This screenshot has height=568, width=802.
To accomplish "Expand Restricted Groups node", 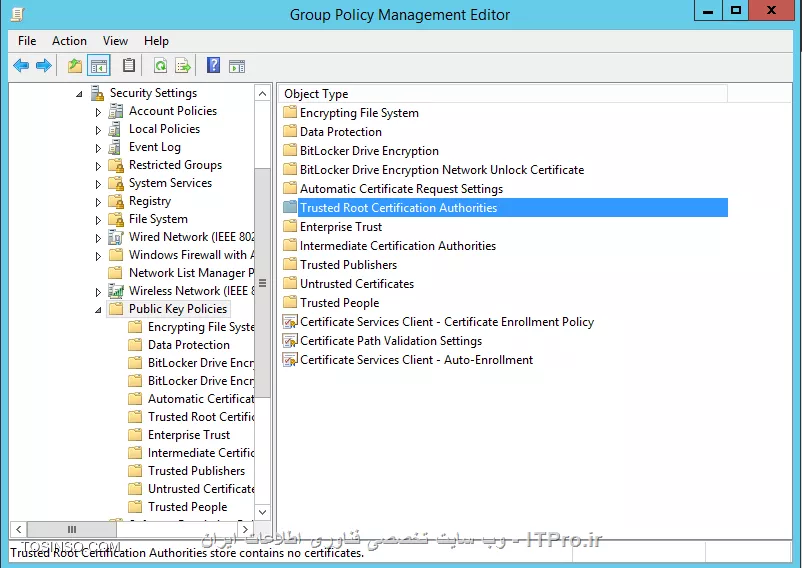I will (98, 166).
